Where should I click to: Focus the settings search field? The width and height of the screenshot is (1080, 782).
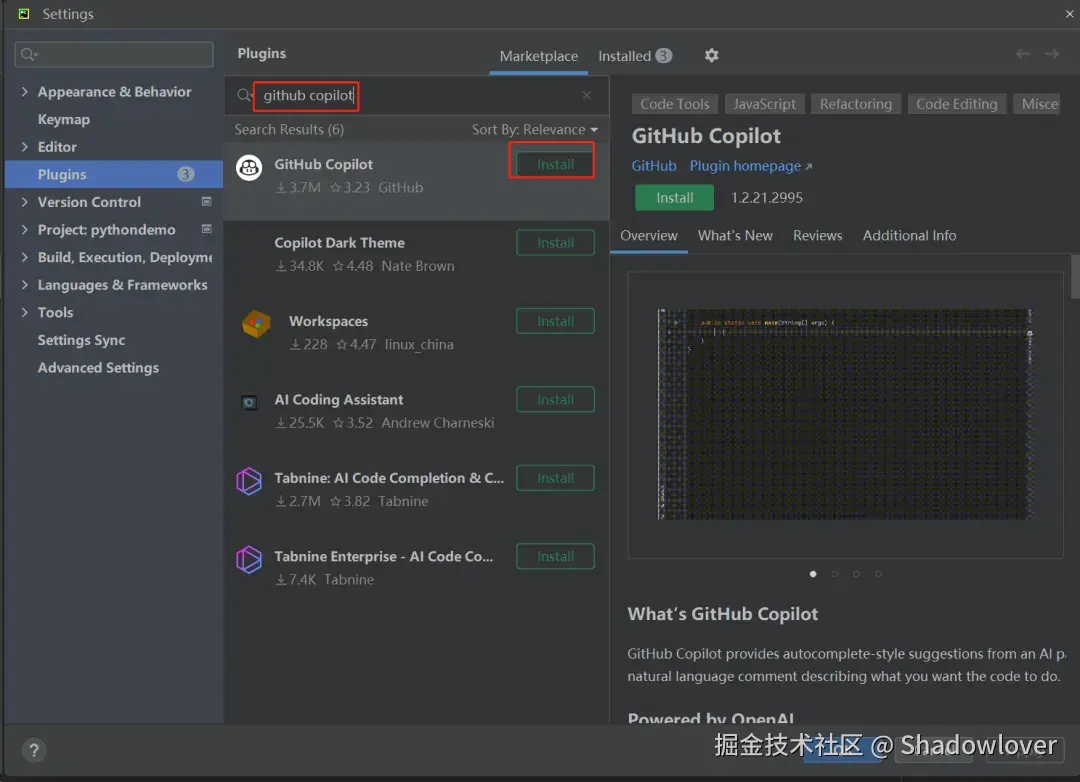(x=114, y=54)
